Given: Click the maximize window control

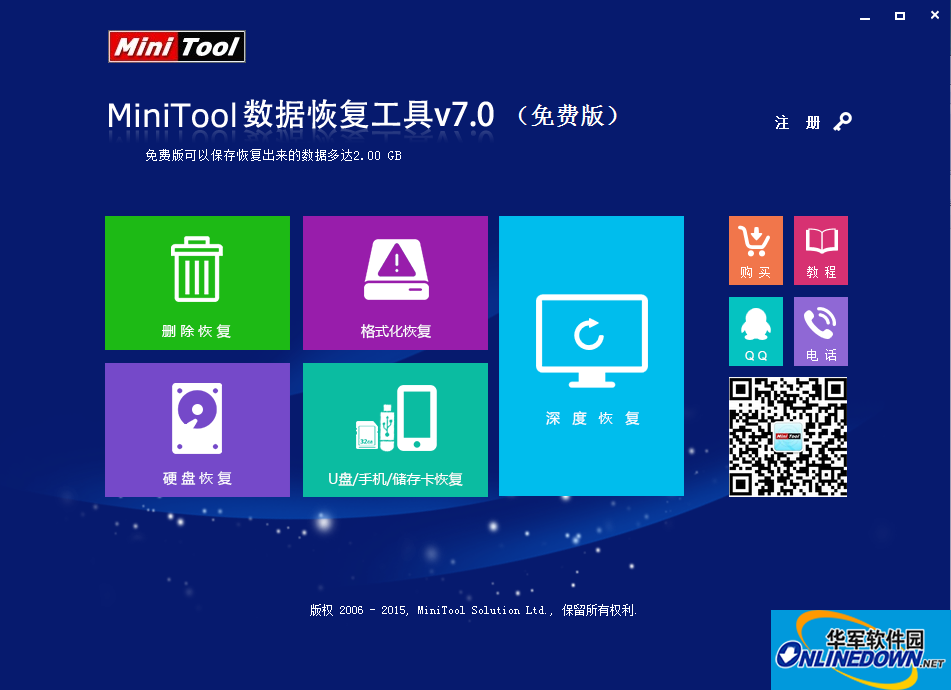Looking at the screenshot, I should click(901, 16).
